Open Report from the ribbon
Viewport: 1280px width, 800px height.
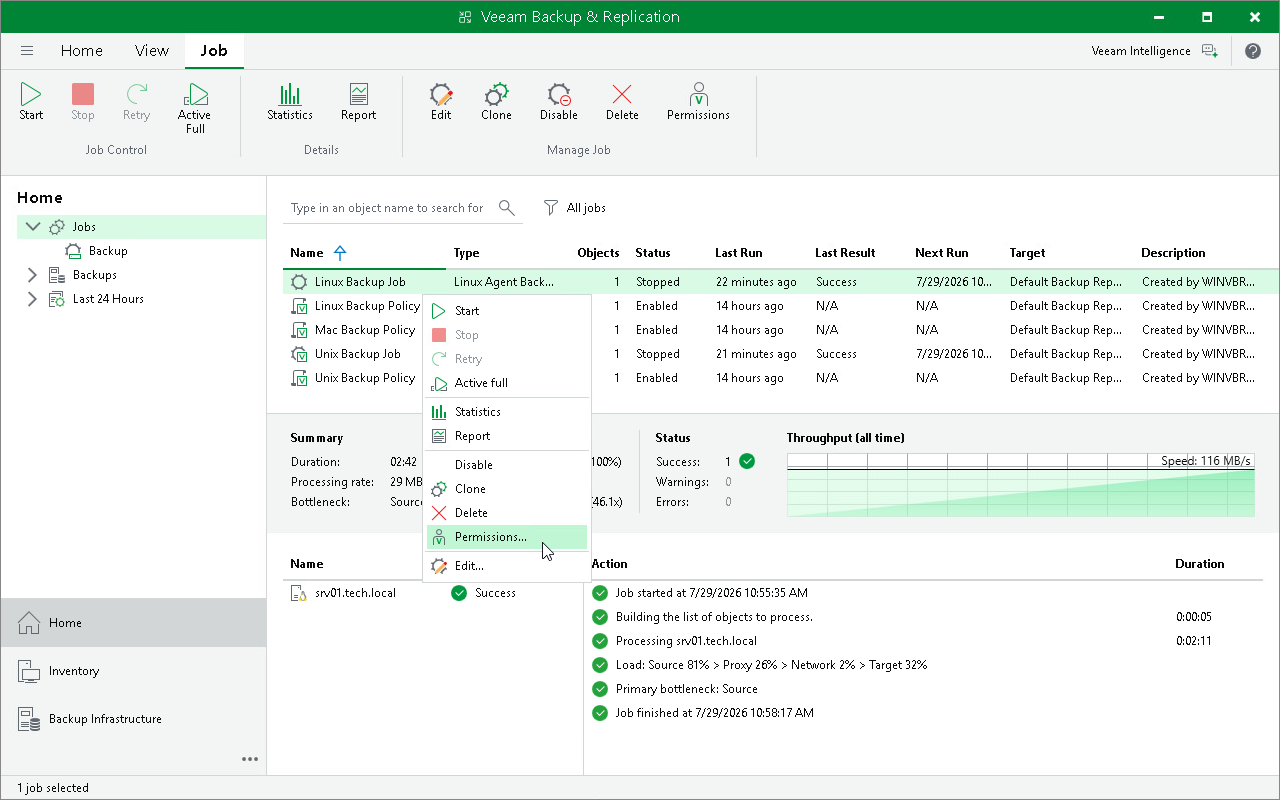(x=358, y=103)
